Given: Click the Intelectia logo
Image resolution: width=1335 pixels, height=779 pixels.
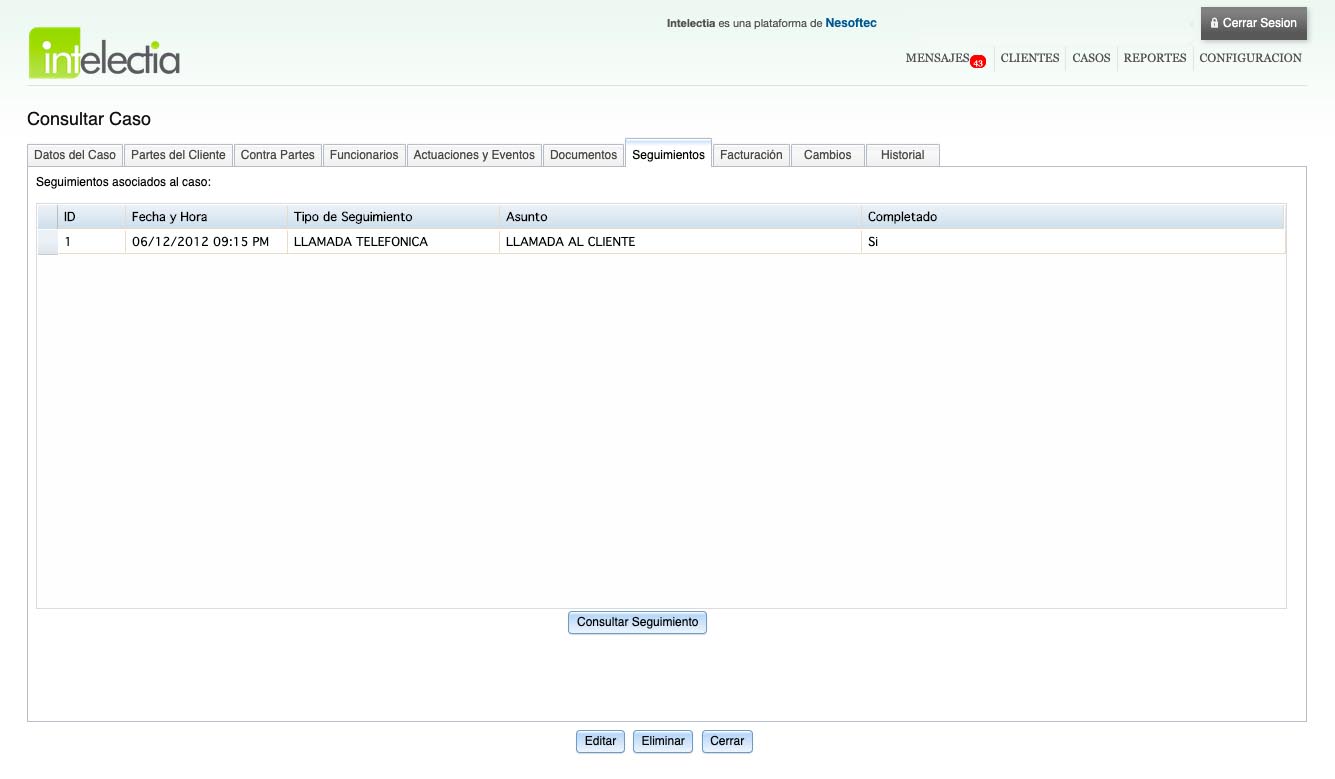Looking at the screenshot, I should click(104, 53).
